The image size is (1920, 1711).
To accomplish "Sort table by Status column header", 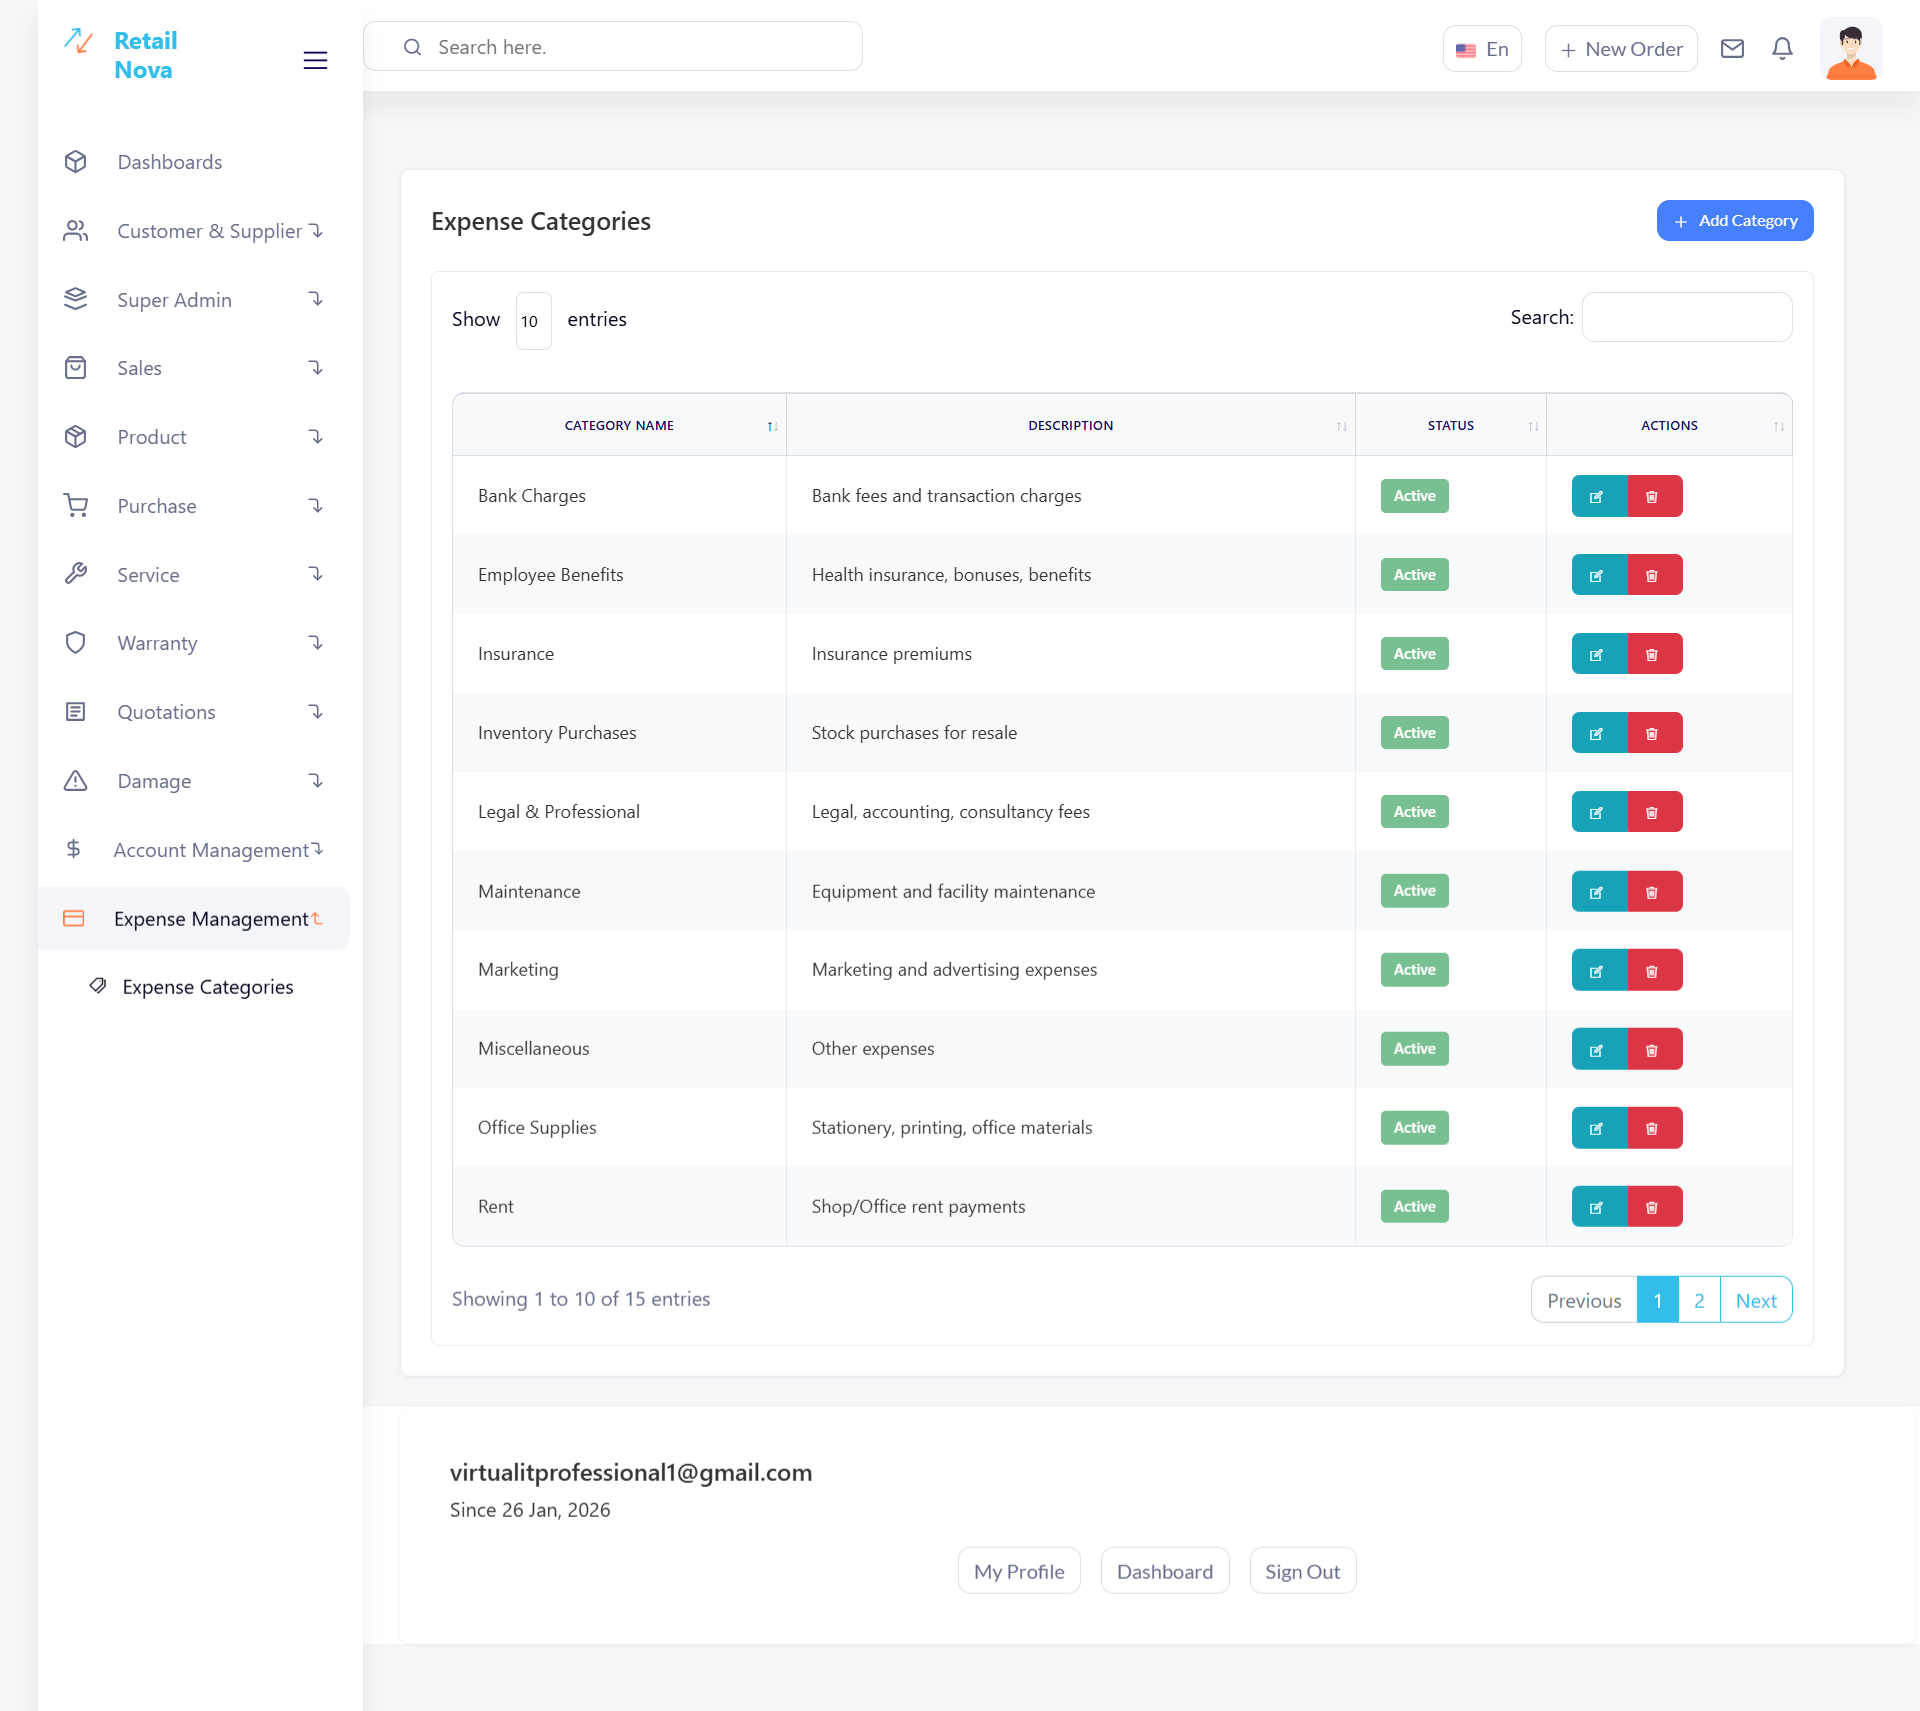I will [1450, 425].
